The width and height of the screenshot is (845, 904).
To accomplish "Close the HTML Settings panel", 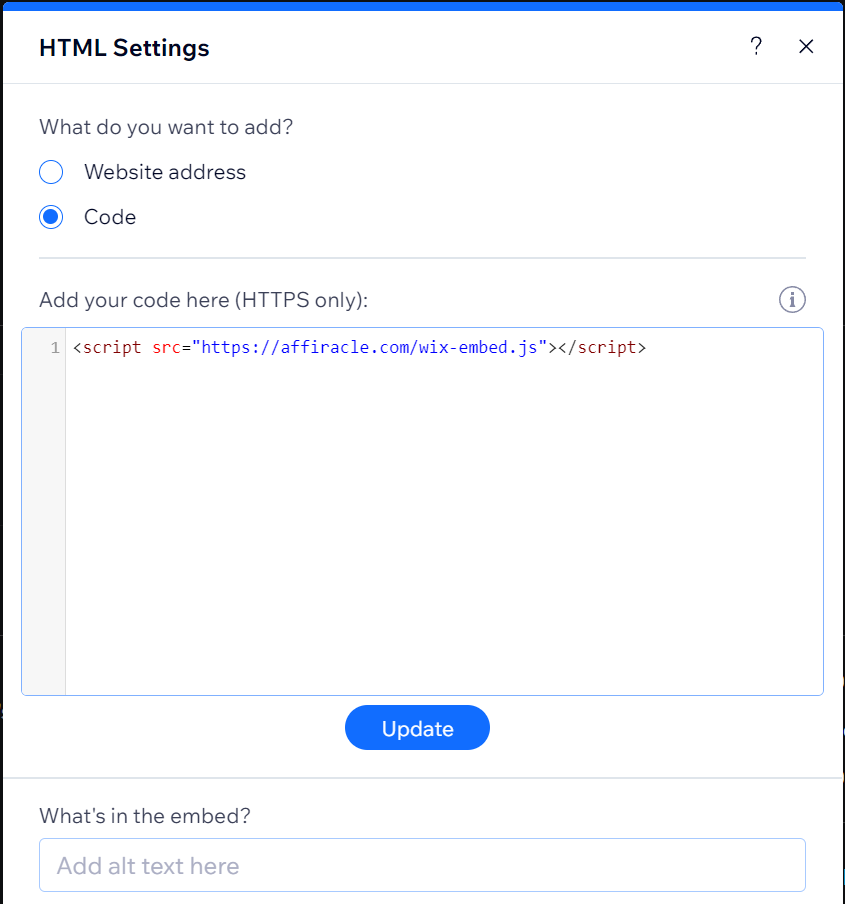I will [806, 46].
